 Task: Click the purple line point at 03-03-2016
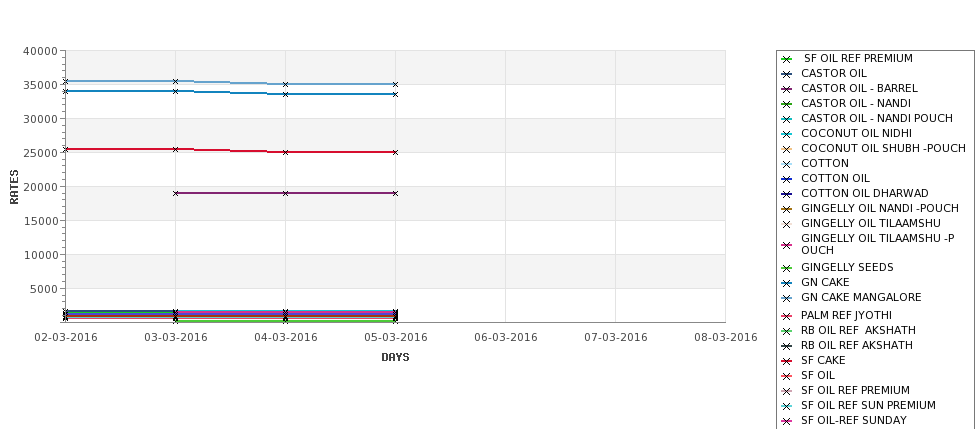coord(175,193)
